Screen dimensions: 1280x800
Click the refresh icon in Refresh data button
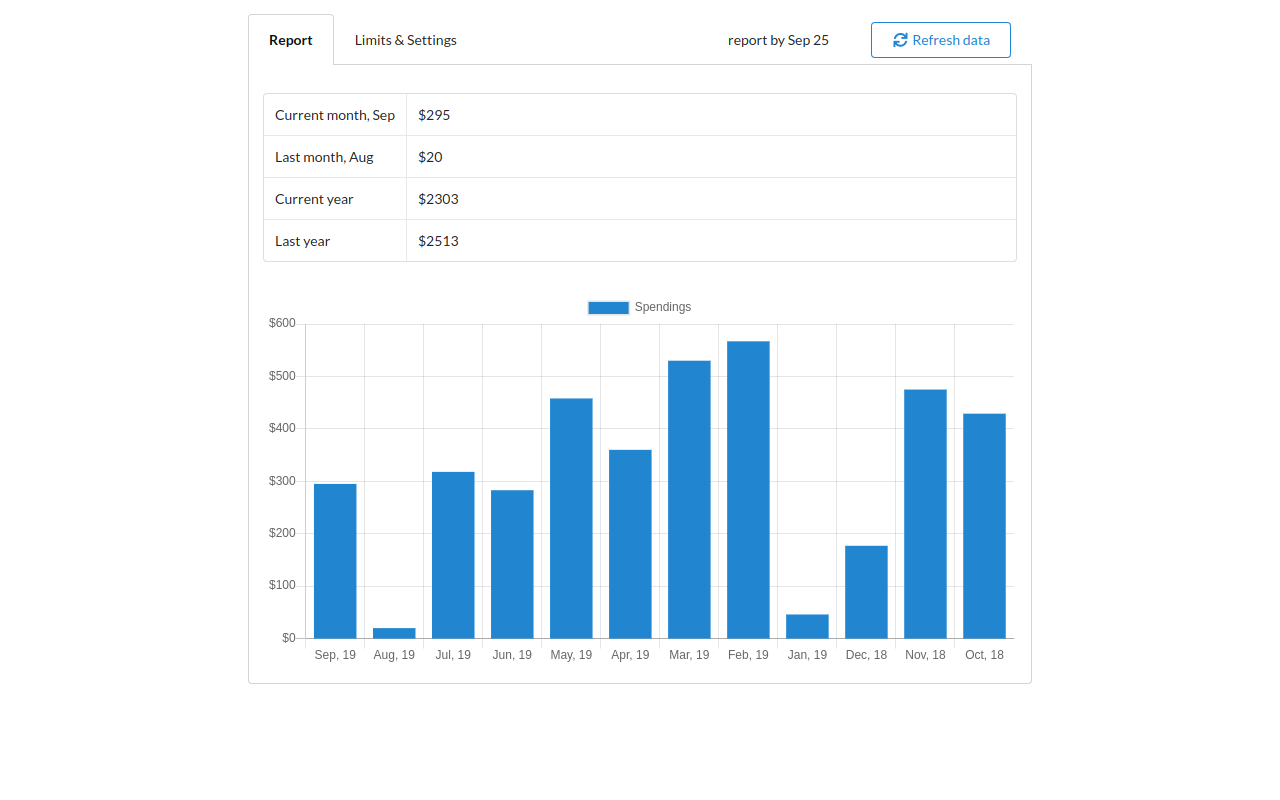point(900,40)
